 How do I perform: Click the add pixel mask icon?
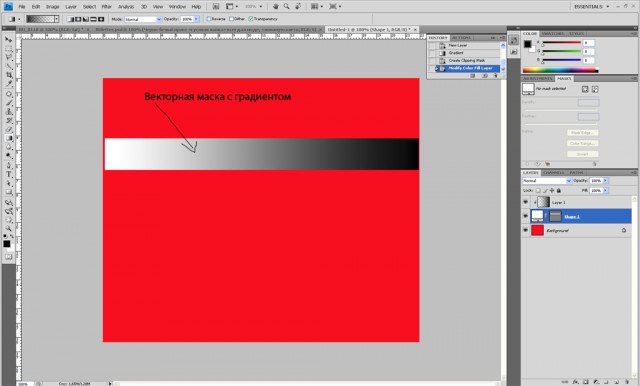point(585,89)
